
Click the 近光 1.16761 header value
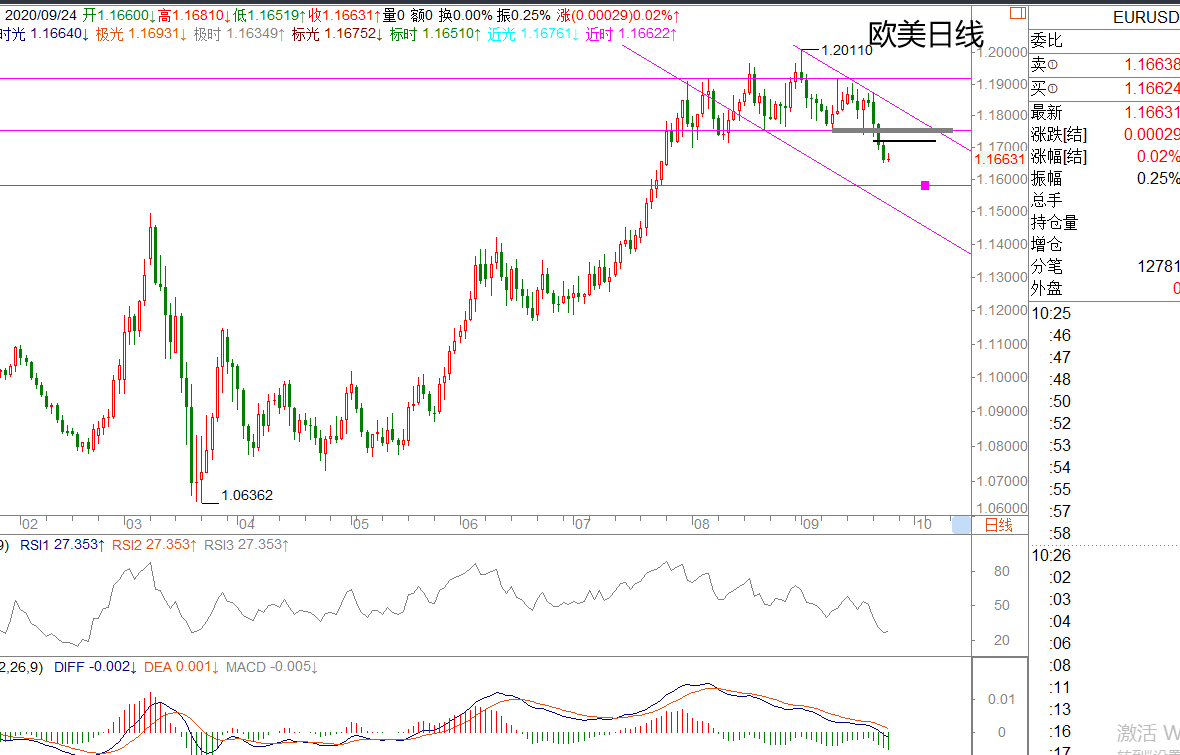[x=533, y=34]
